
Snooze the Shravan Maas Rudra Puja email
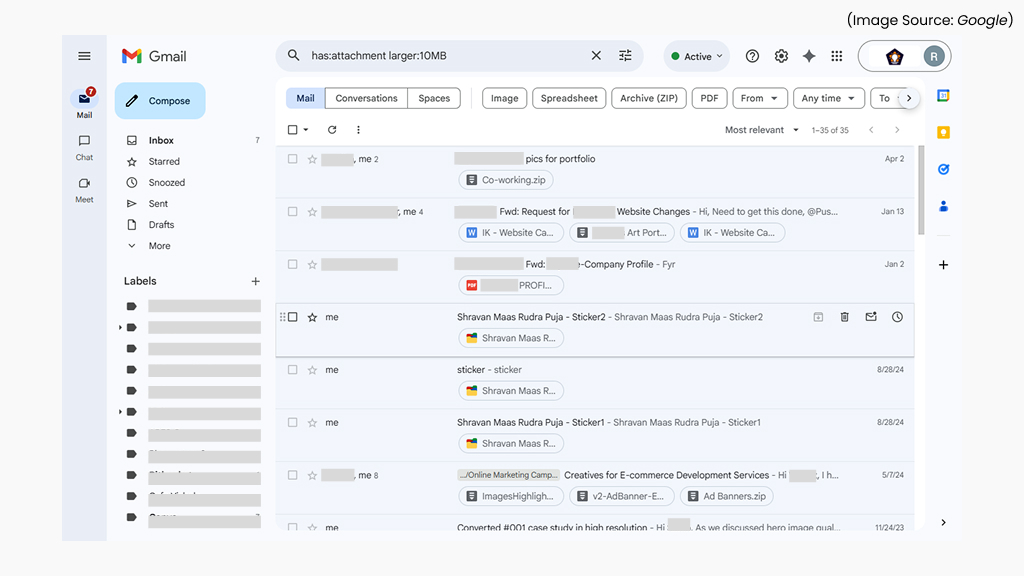coord(897,317)
